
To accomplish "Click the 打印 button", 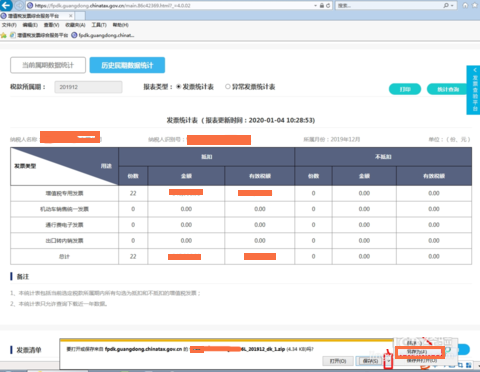I will [x=405, y=89].
